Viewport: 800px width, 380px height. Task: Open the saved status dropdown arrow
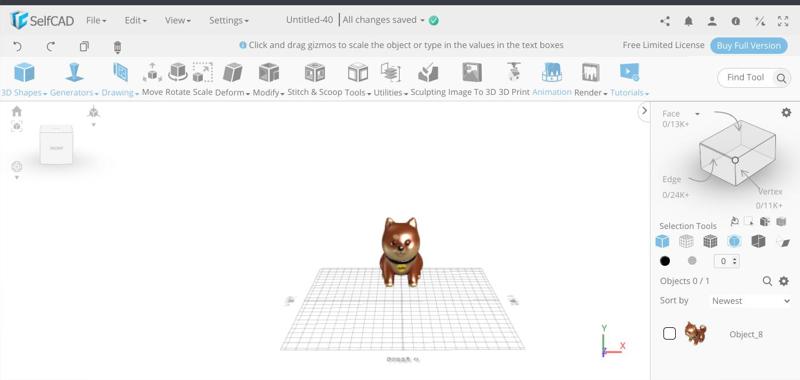[422, 20]
